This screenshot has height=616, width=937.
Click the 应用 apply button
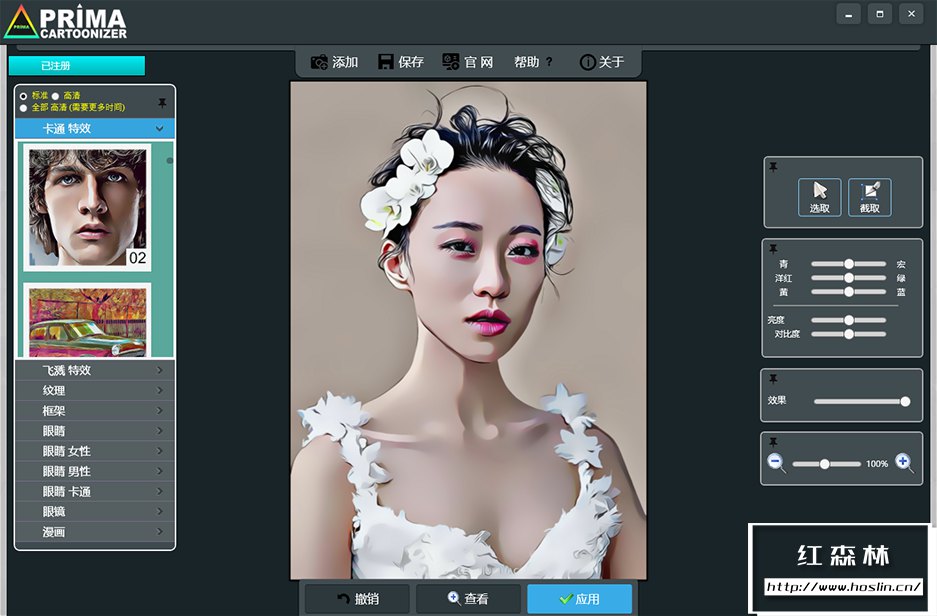coord(579,599)
